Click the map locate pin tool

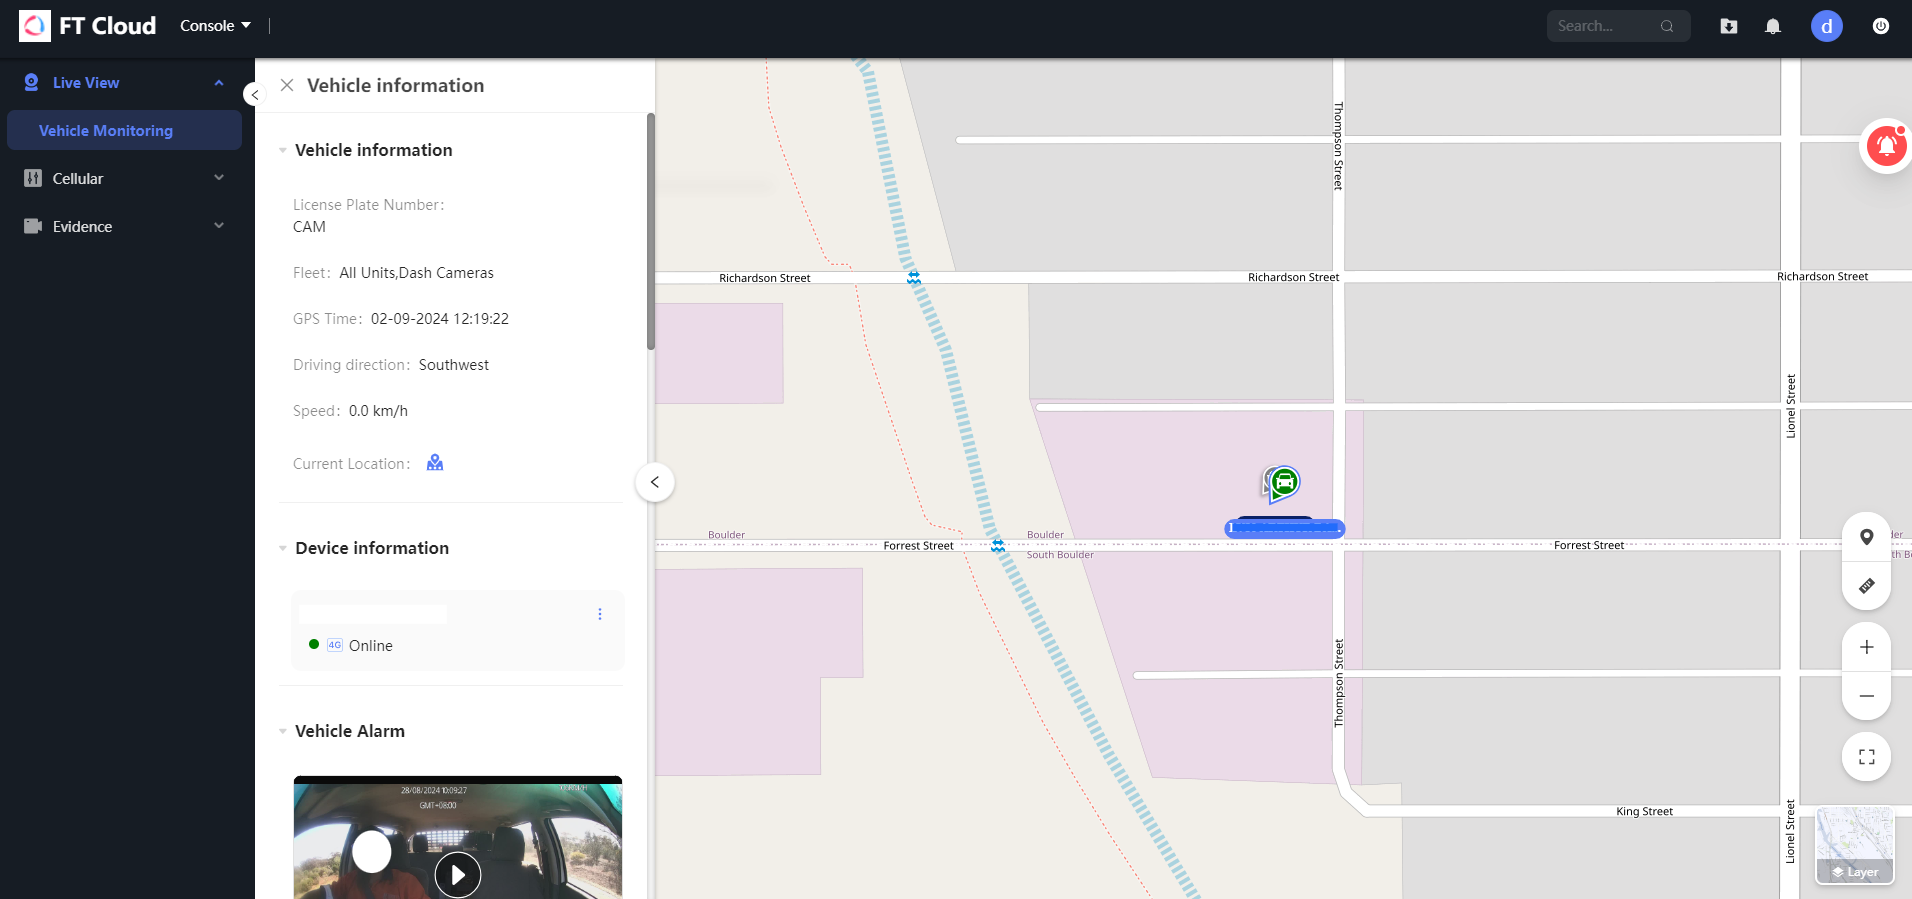point(1866,537)
